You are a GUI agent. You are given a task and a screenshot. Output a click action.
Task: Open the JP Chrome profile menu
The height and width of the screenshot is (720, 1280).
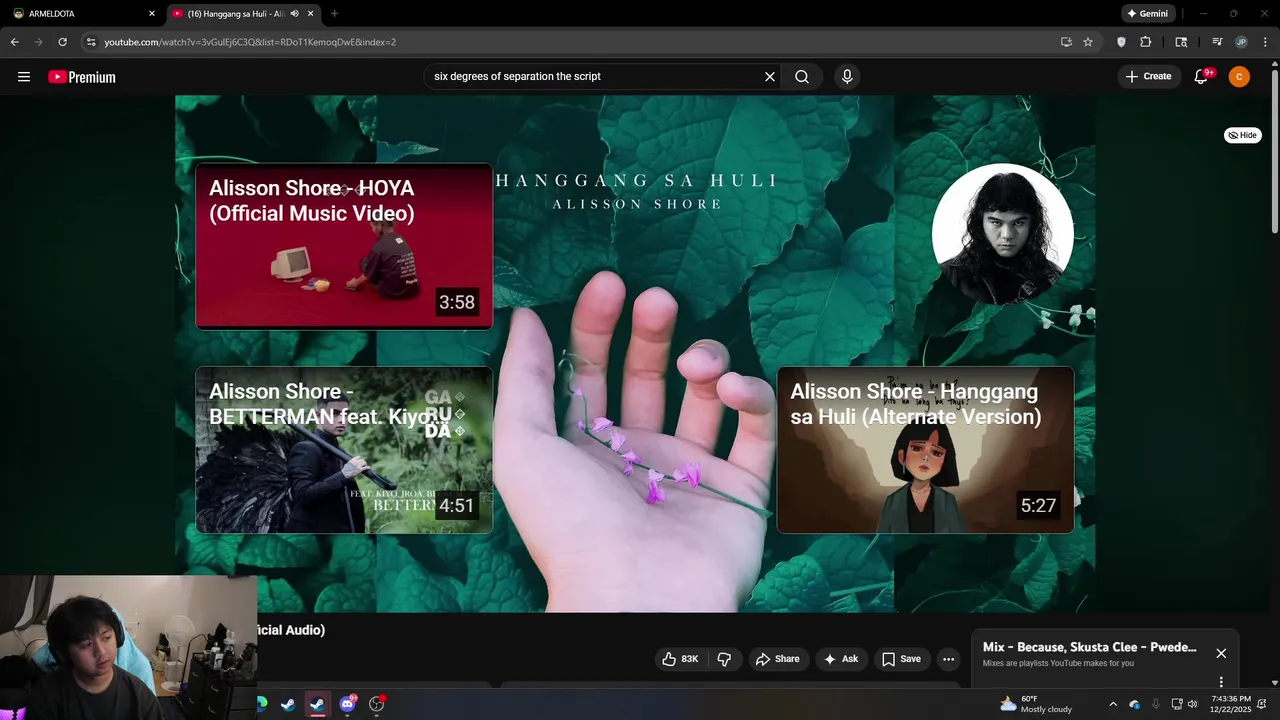tap(1241, 42)
